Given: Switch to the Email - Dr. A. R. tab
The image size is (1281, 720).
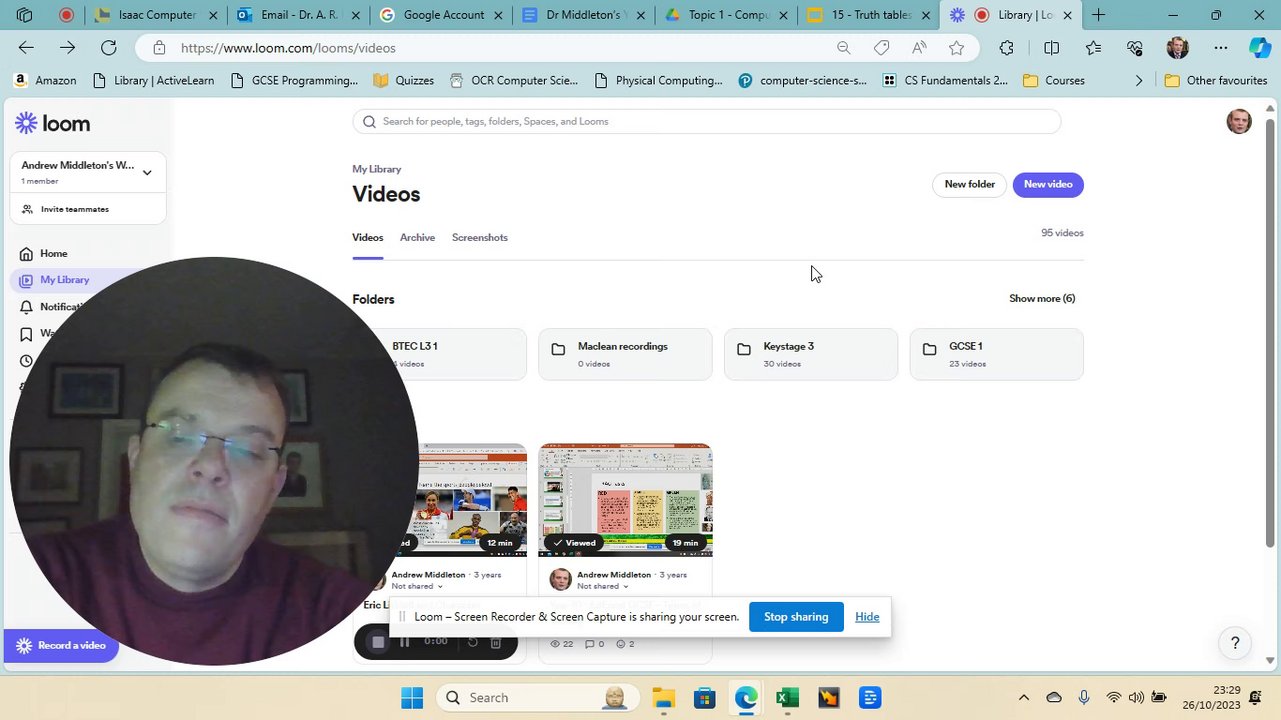Looking at the screenshot, I should tap(298, 15).
